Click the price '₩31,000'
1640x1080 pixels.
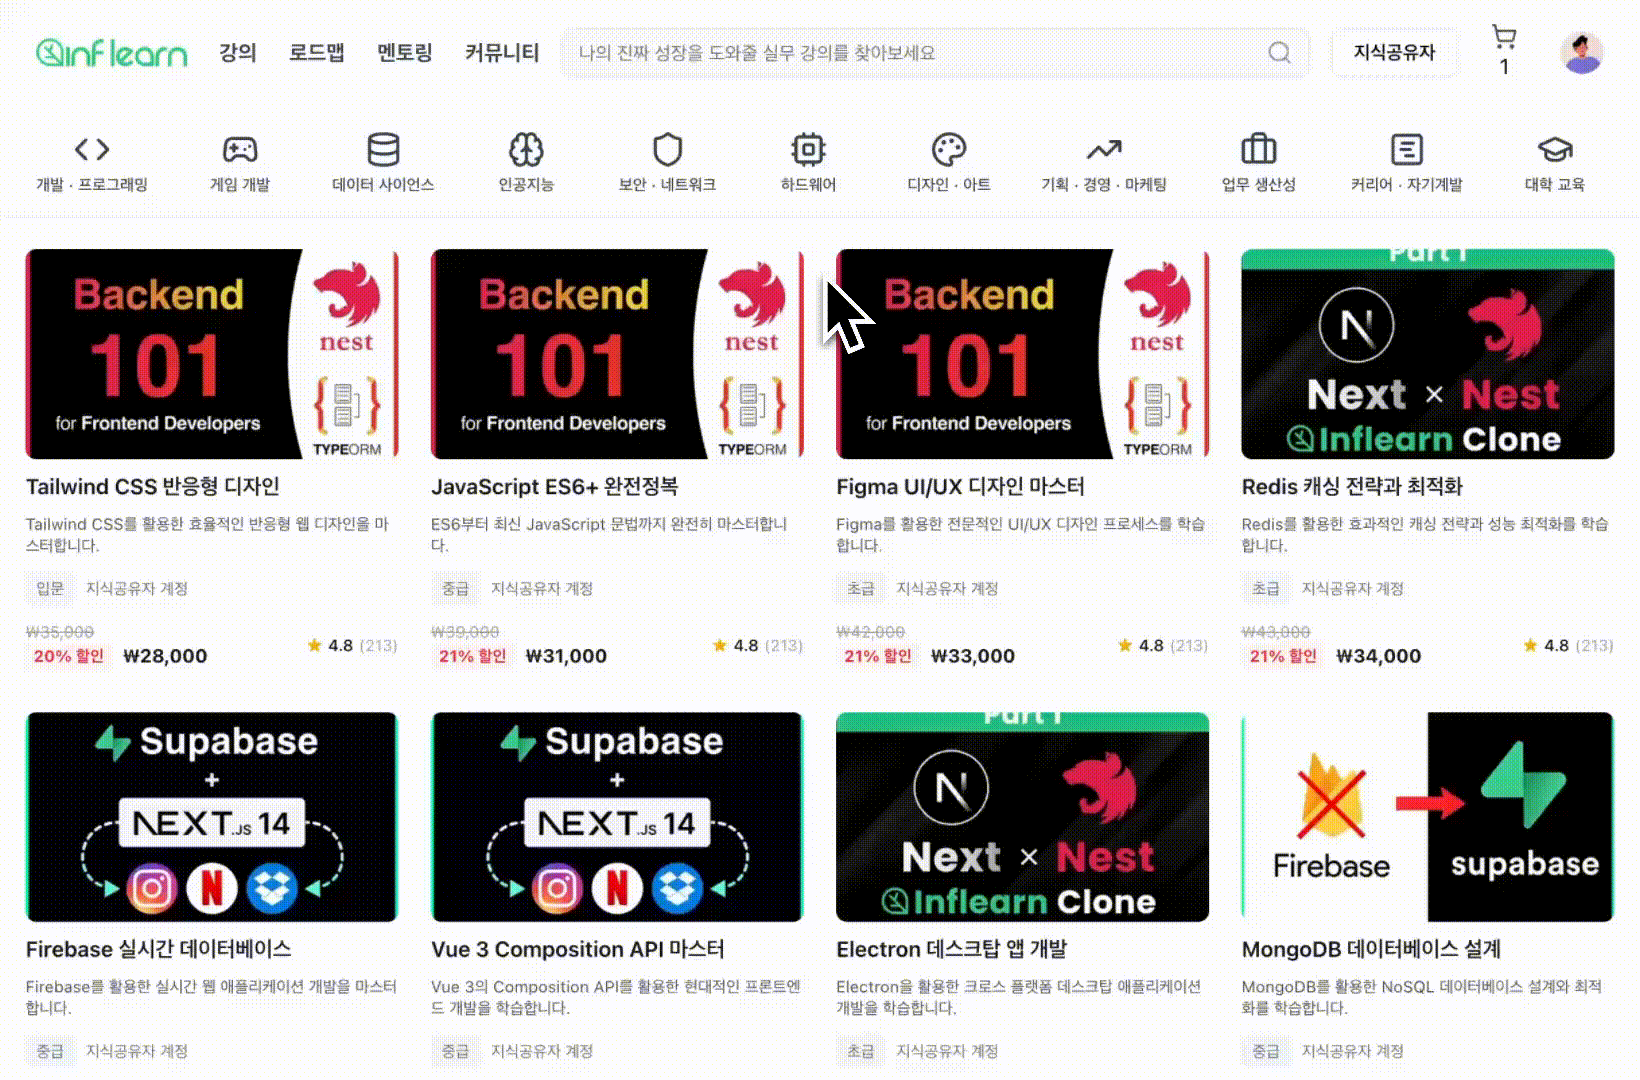(566, 656)
